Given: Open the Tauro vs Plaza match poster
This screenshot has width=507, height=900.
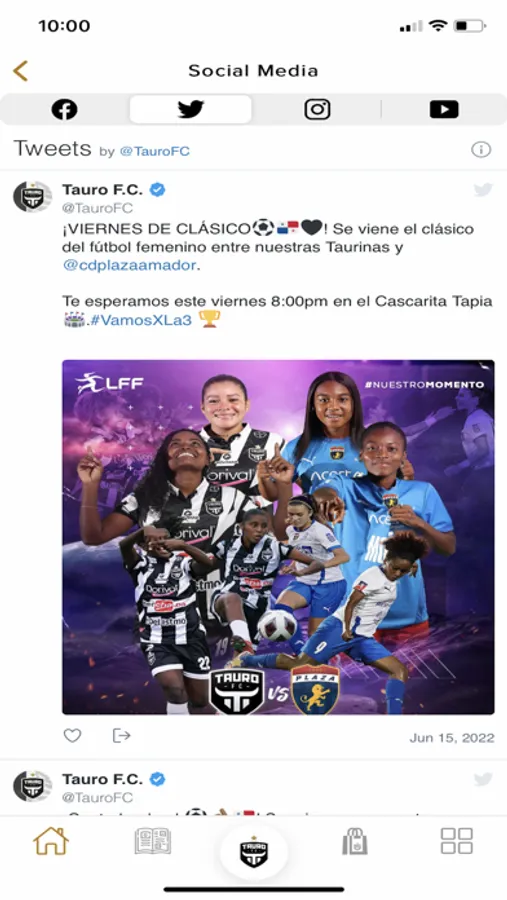Looking at the screenshot, I should tap(278, 537).
